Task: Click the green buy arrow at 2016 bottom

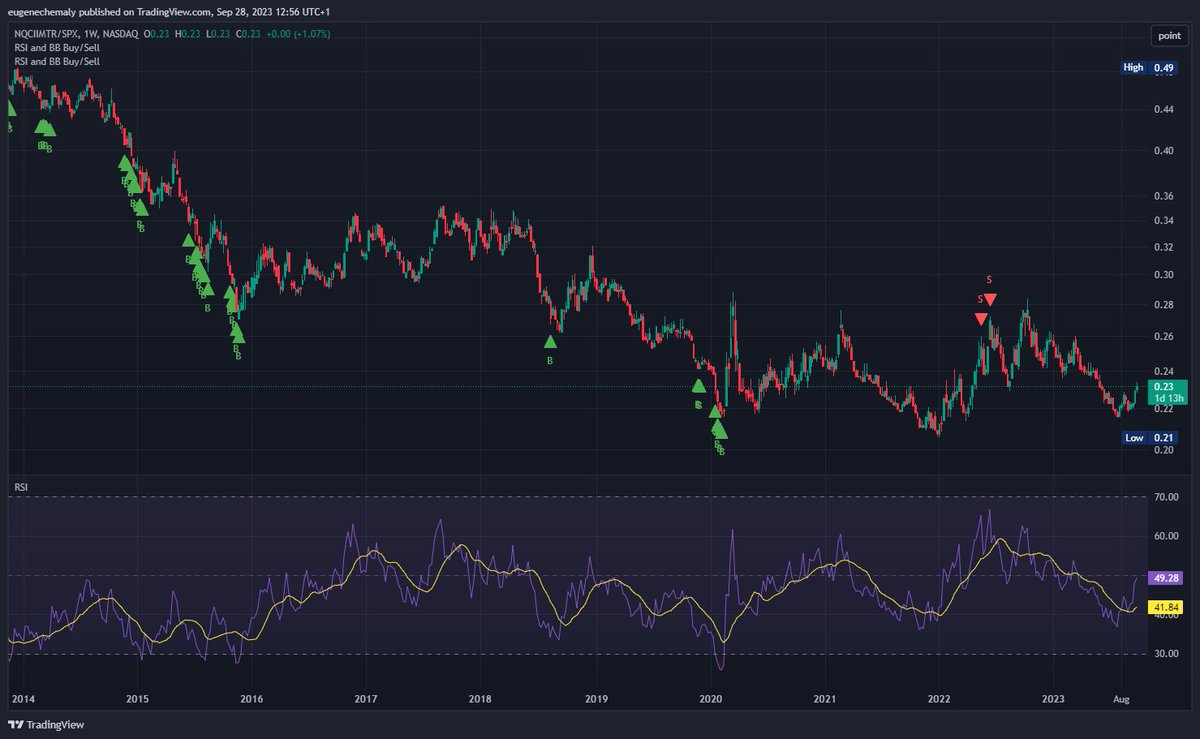Action: coord(236,340)
